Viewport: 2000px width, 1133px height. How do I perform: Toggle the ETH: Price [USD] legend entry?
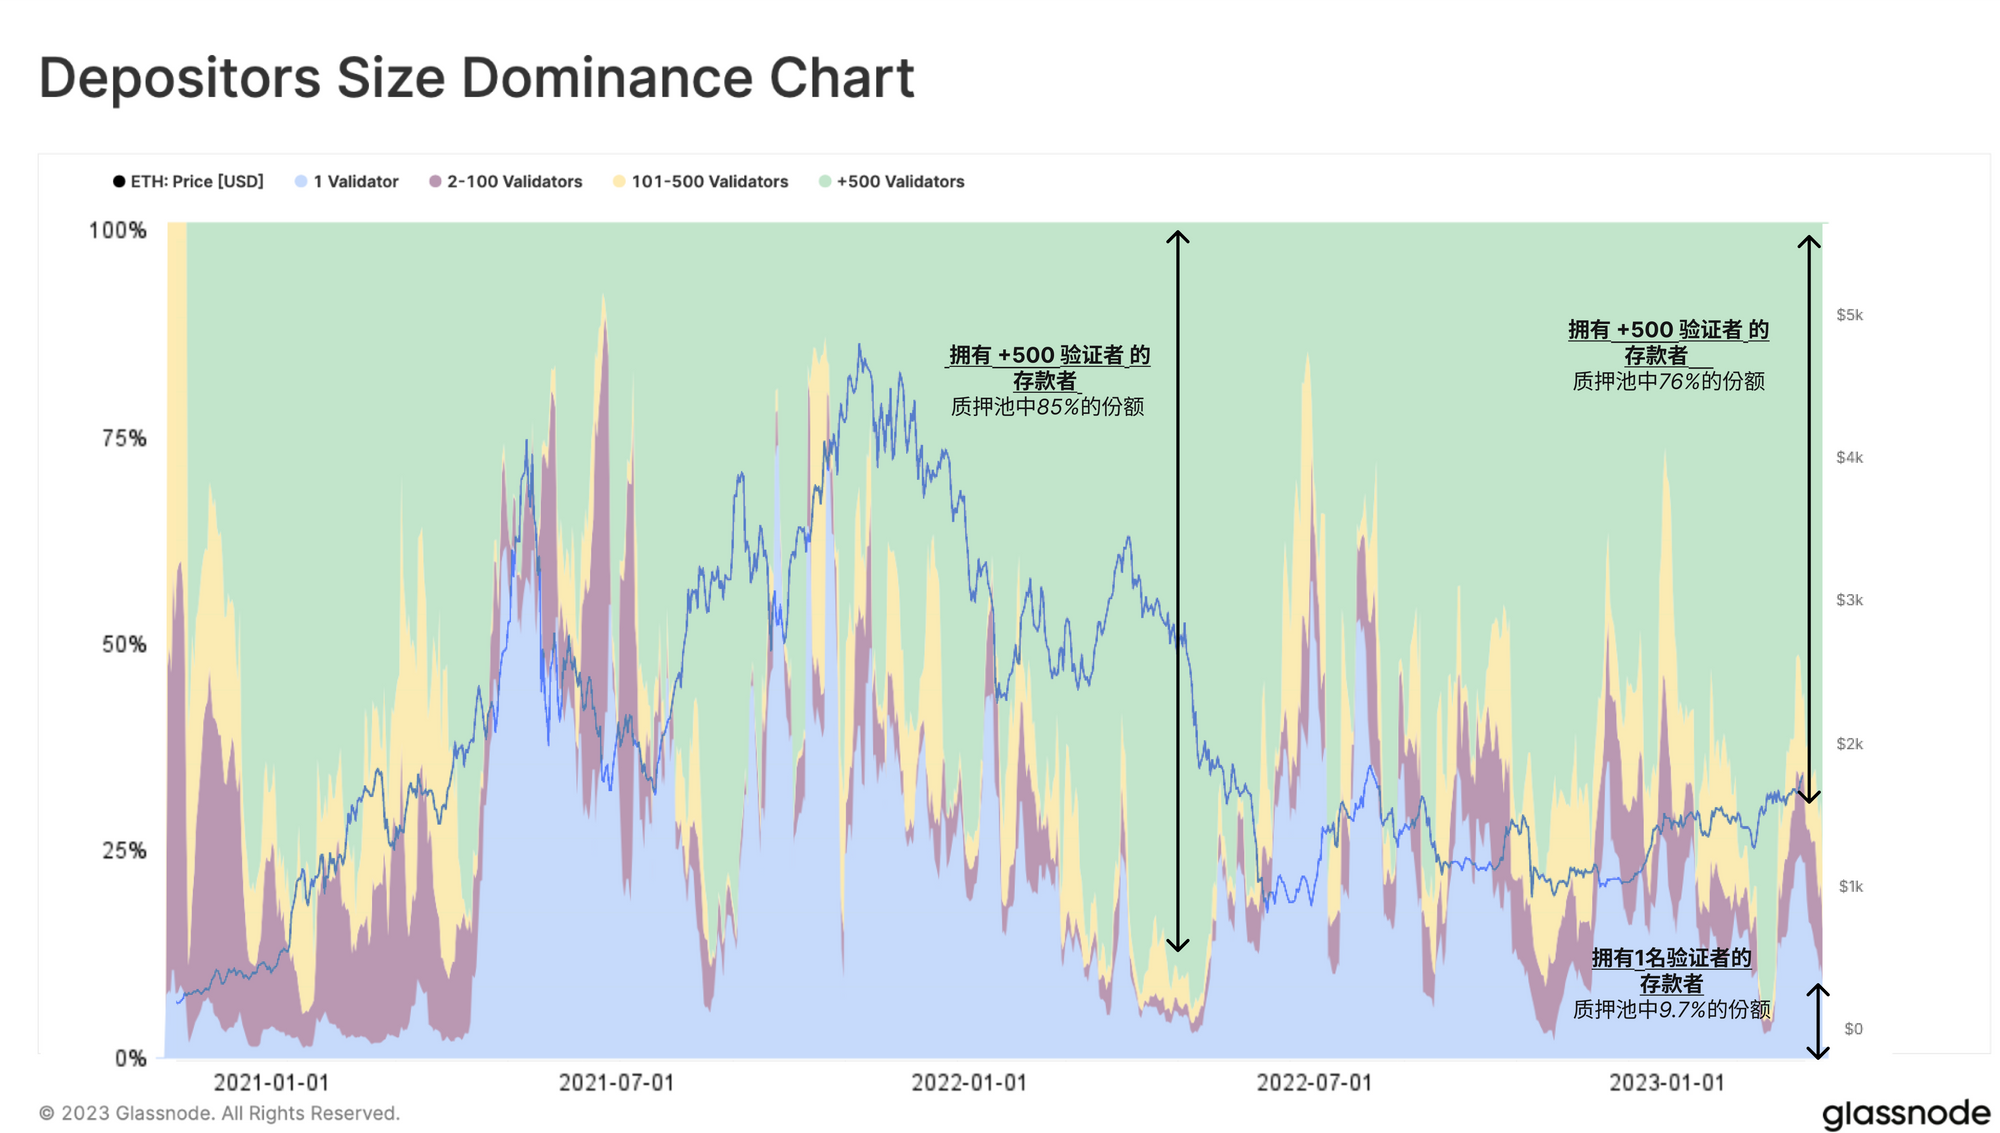197,181
